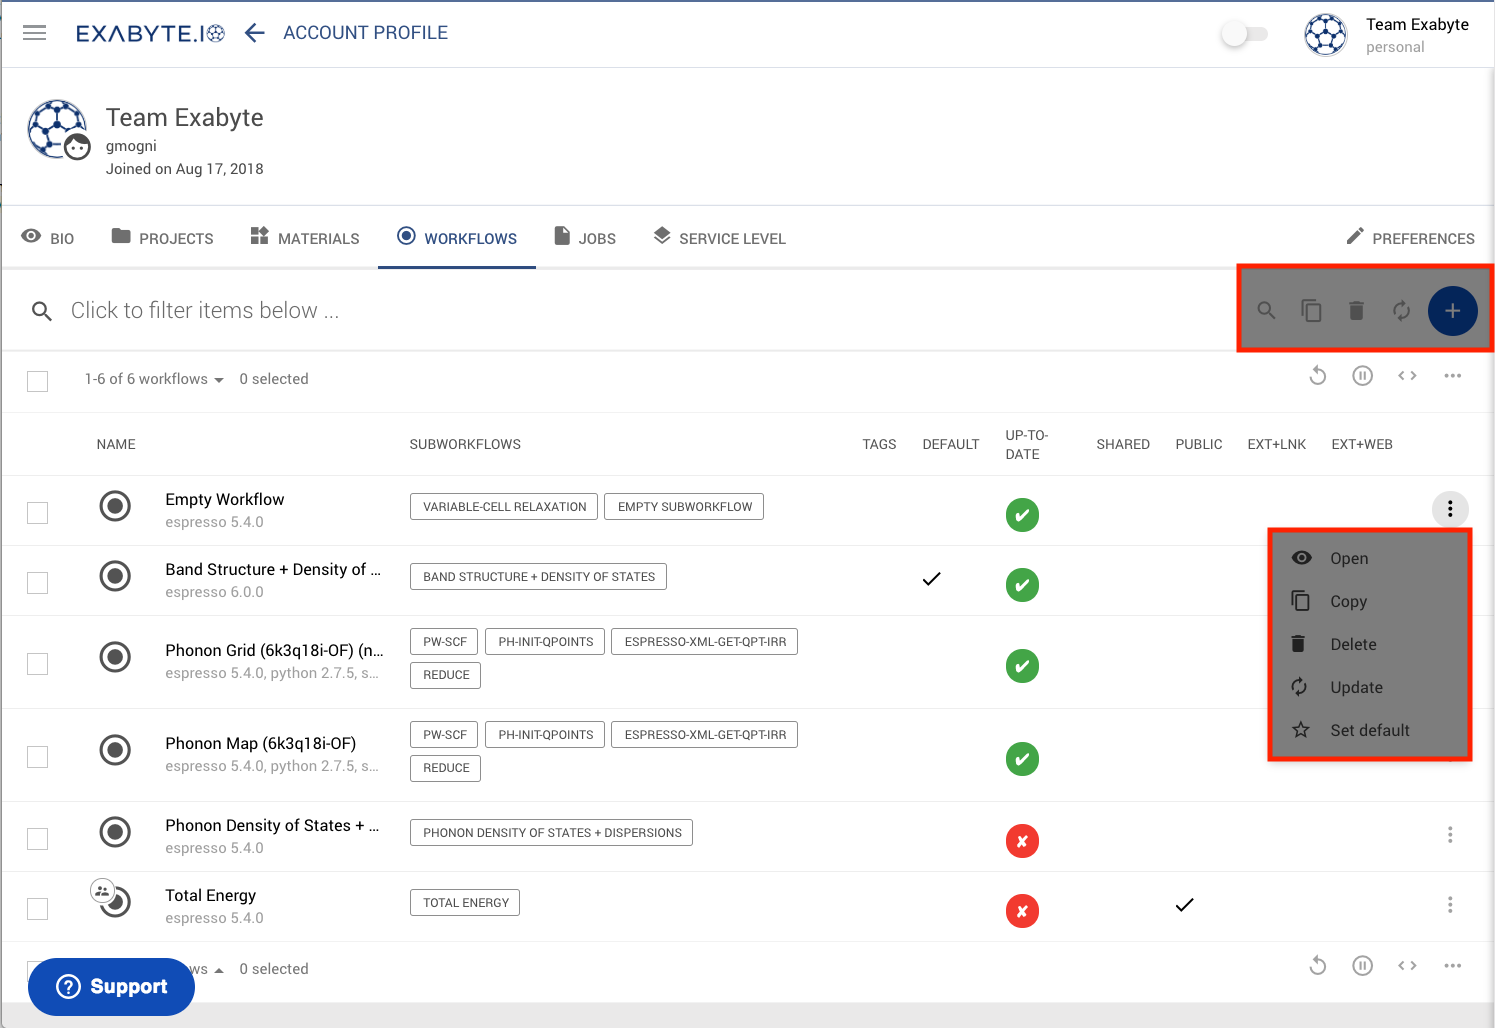1495x1028 pixels.
Task: Click the trash delete icon in toolbar
Action: [1356, 311]
